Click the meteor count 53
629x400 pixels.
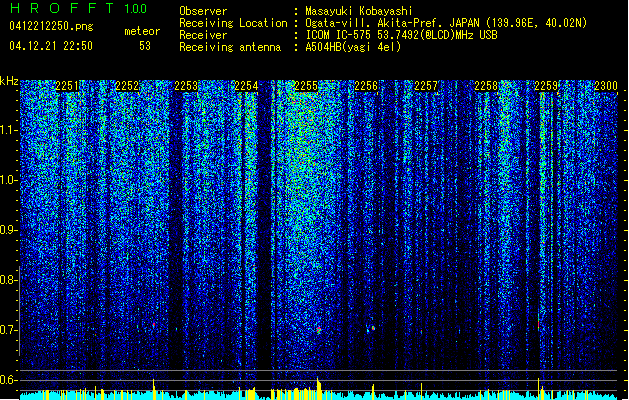click(x=145, y=46)
